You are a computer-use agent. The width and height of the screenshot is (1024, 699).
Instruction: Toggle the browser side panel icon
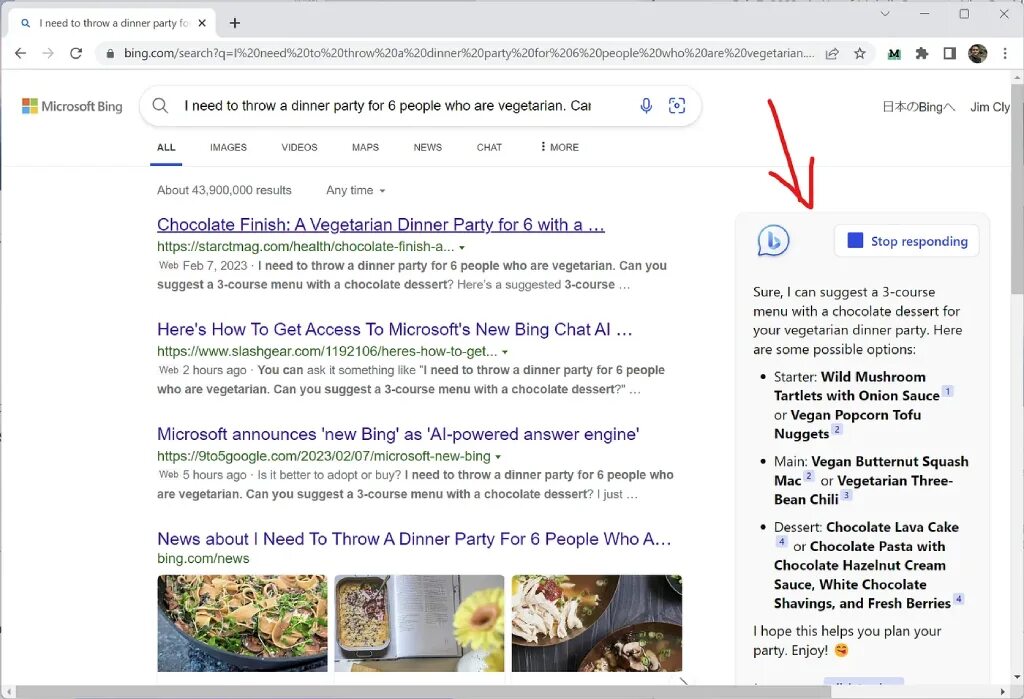(x=950, y=54)
